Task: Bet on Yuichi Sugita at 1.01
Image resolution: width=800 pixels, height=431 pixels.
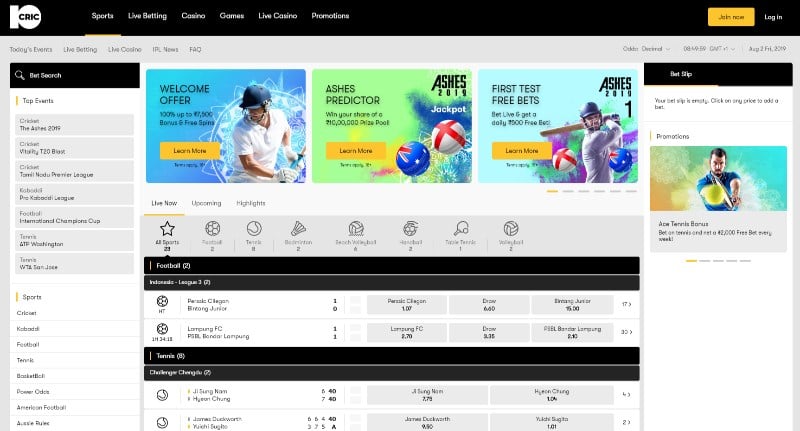Action: [x=552, y=422]
